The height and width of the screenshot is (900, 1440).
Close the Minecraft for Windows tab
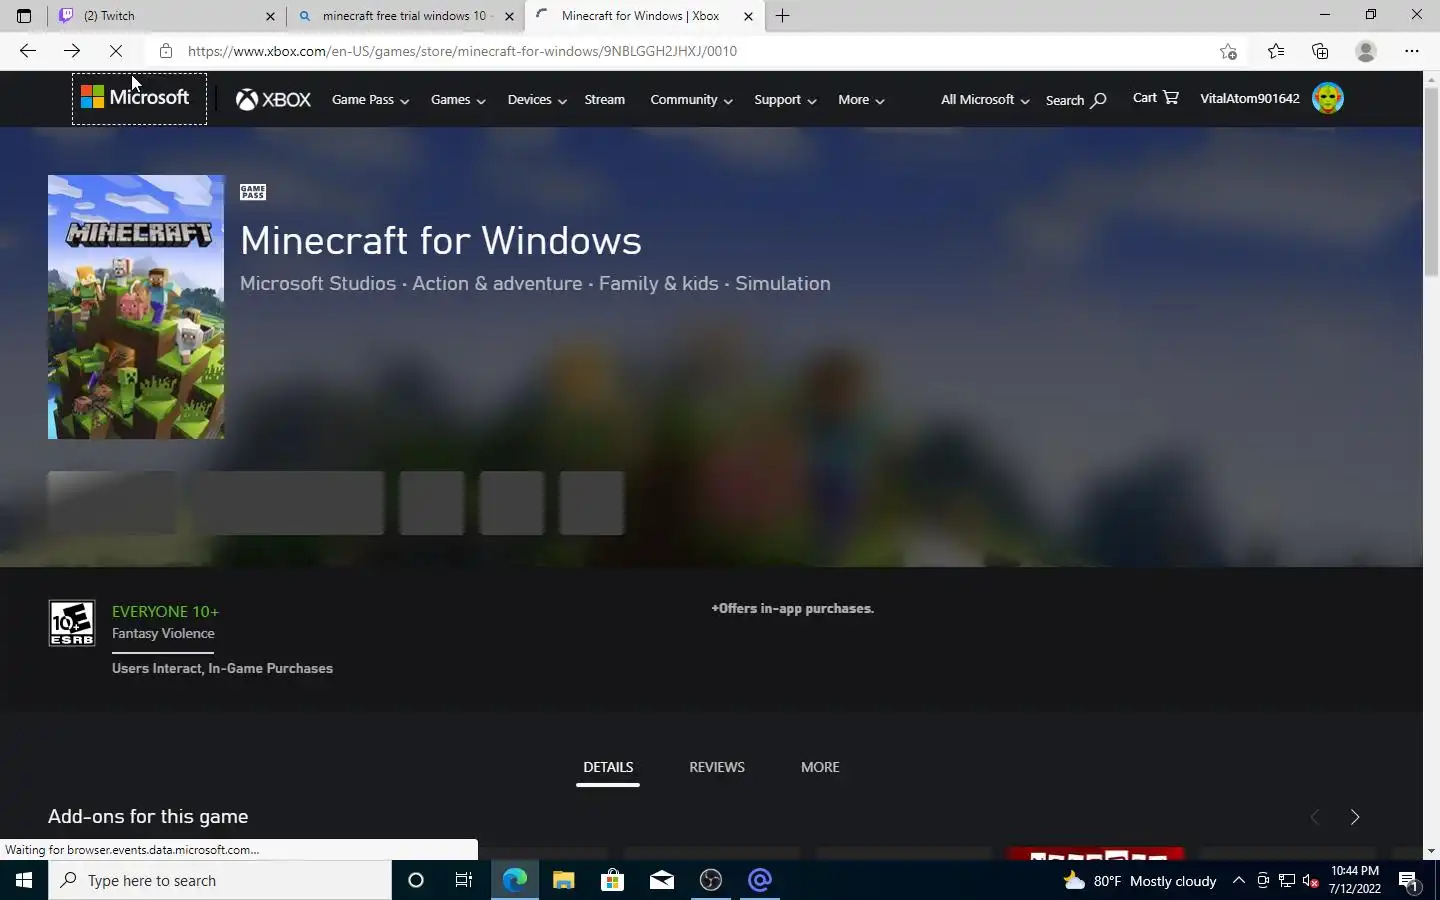pyautogui.click(x=748, y=16)
